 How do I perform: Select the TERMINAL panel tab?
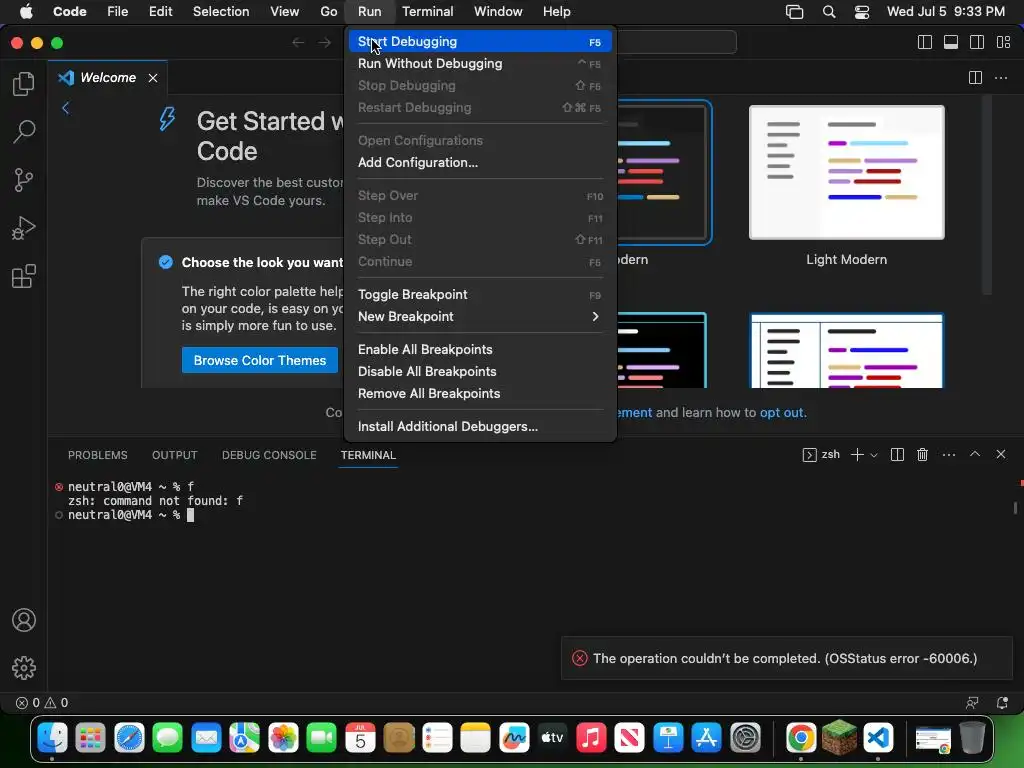pyautogui.click(x=368, y=455)
